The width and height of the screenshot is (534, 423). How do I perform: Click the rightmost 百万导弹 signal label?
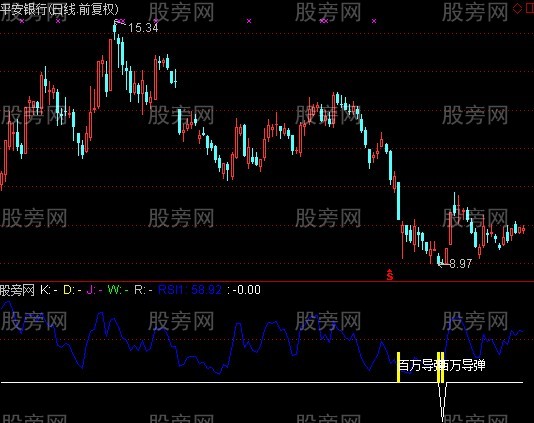pyautogui.click(x=464, y=365)
